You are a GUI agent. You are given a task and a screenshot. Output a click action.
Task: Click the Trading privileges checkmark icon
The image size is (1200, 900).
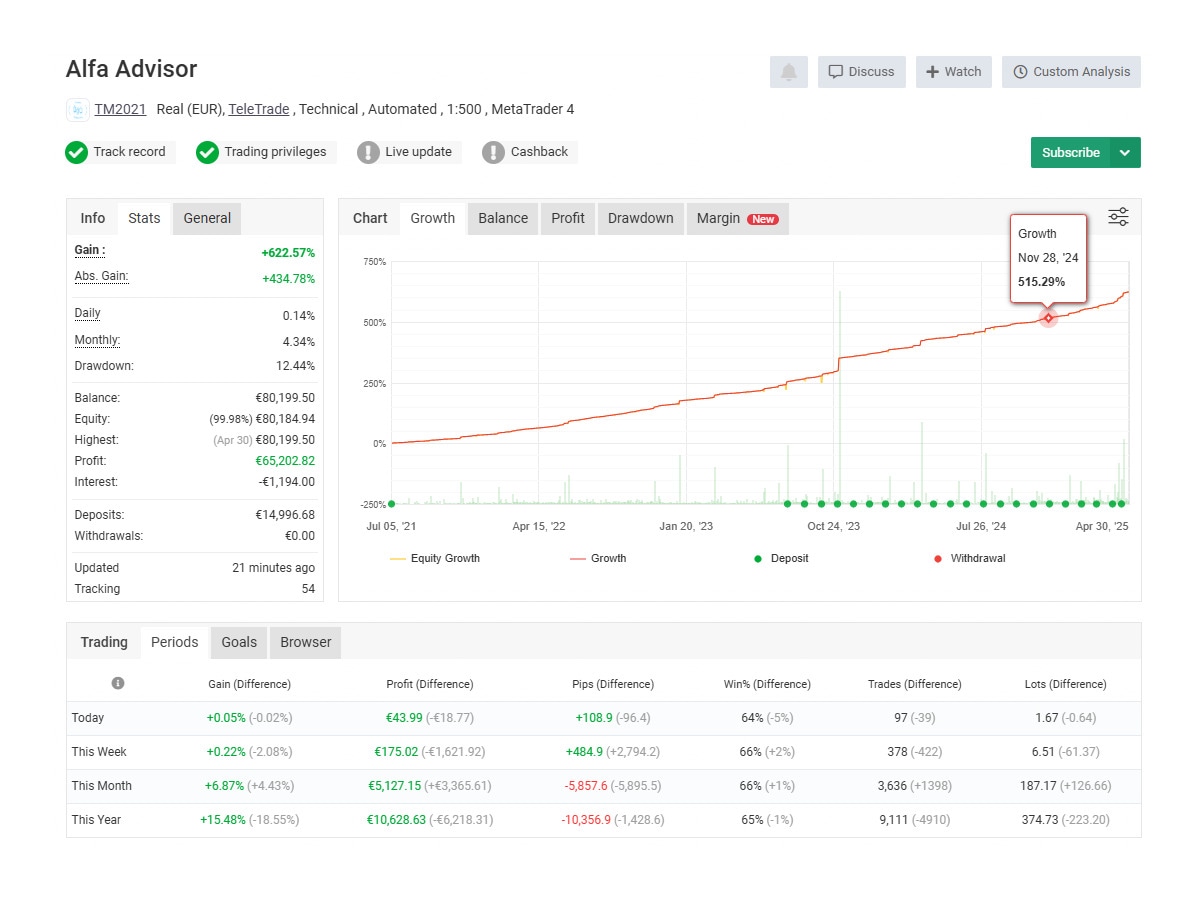(207, 152)
